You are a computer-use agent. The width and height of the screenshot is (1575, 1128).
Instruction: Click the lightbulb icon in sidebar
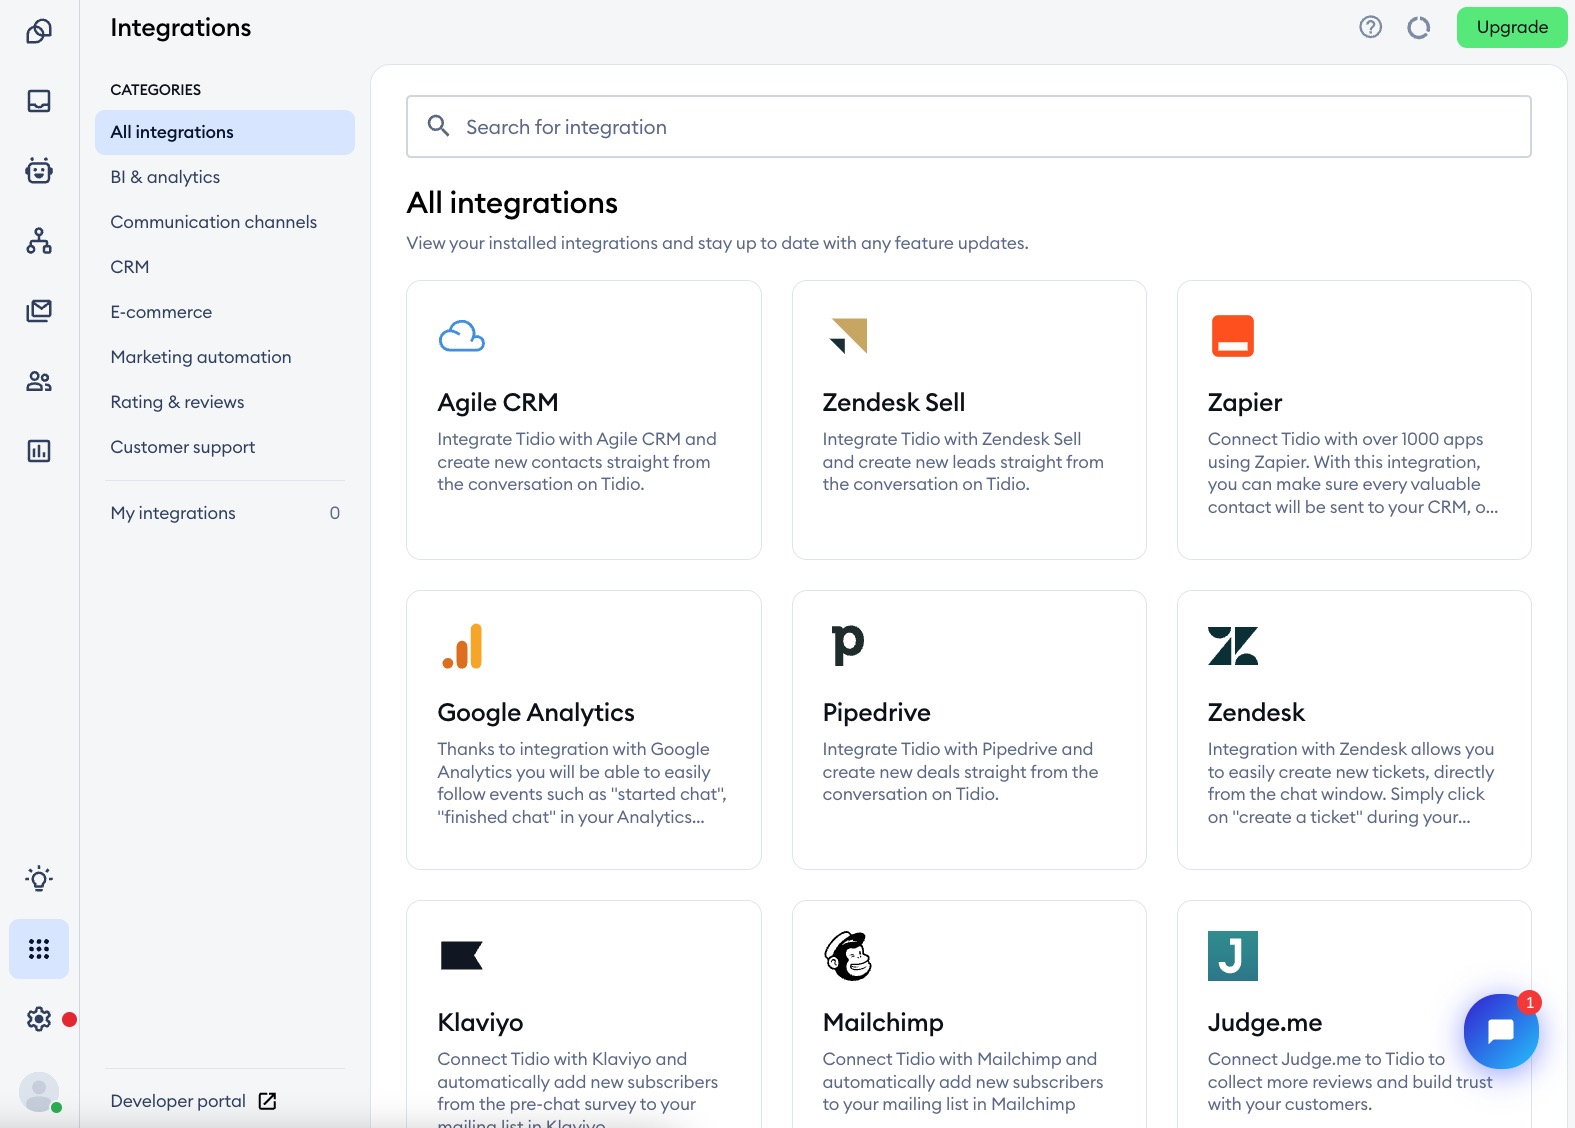click(39, 879)
